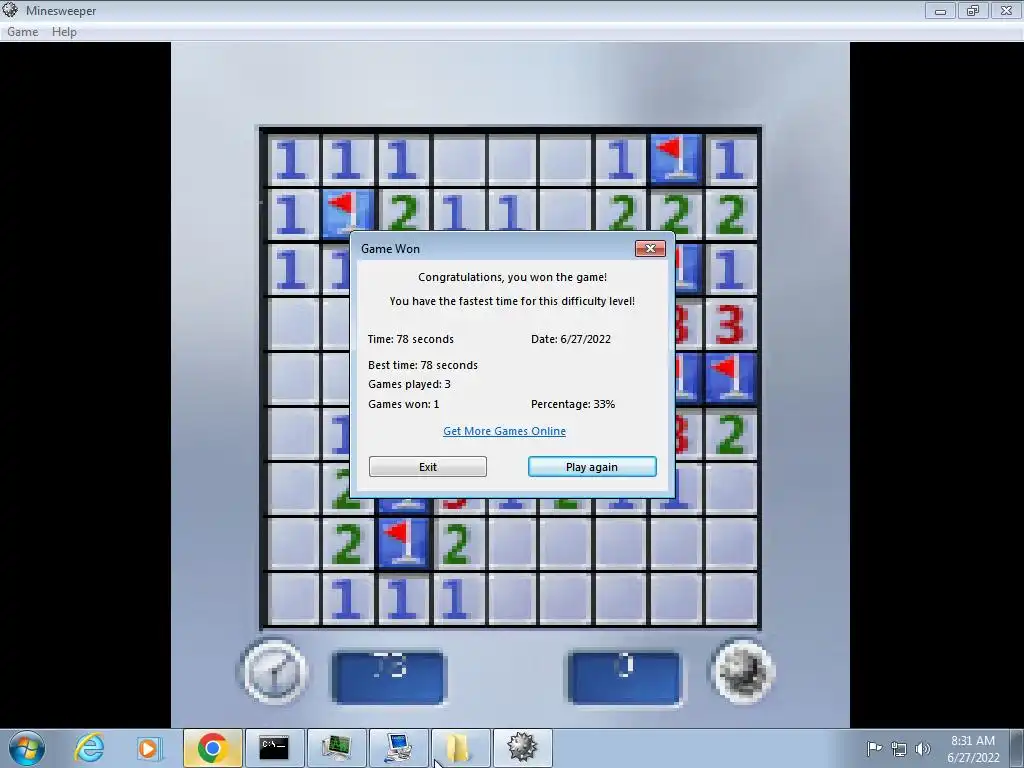Click the clock icon below the board
This screenshot has height=768, width=1024.
[274, 673]
